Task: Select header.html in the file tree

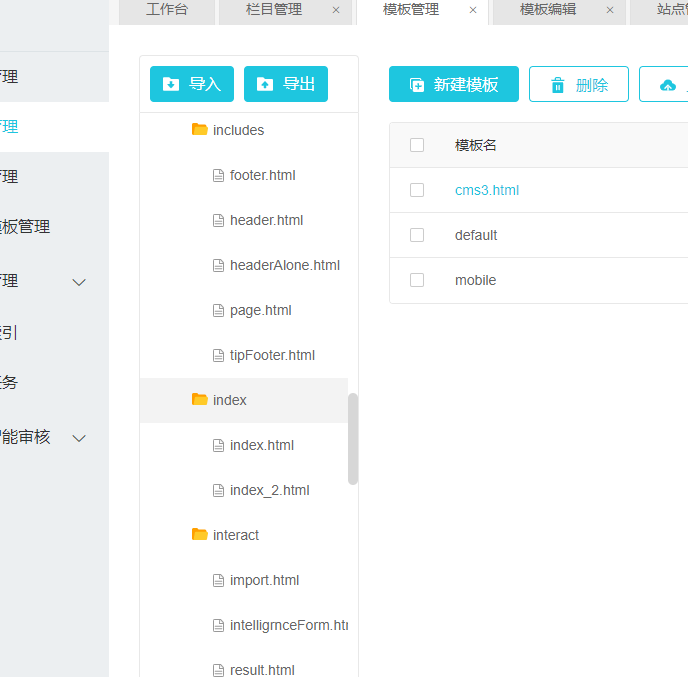Action: coord(266,220)
